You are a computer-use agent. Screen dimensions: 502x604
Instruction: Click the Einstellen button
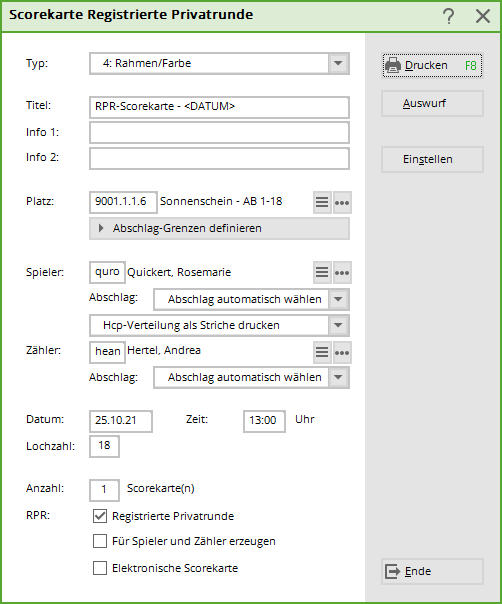point(432,159)
